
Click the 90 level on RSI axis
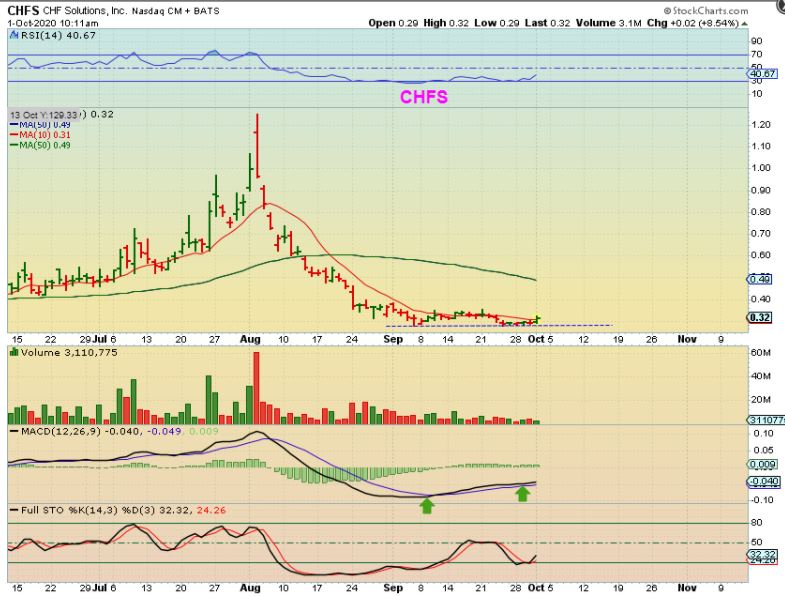pyautogui.click(x=756, y=42)
